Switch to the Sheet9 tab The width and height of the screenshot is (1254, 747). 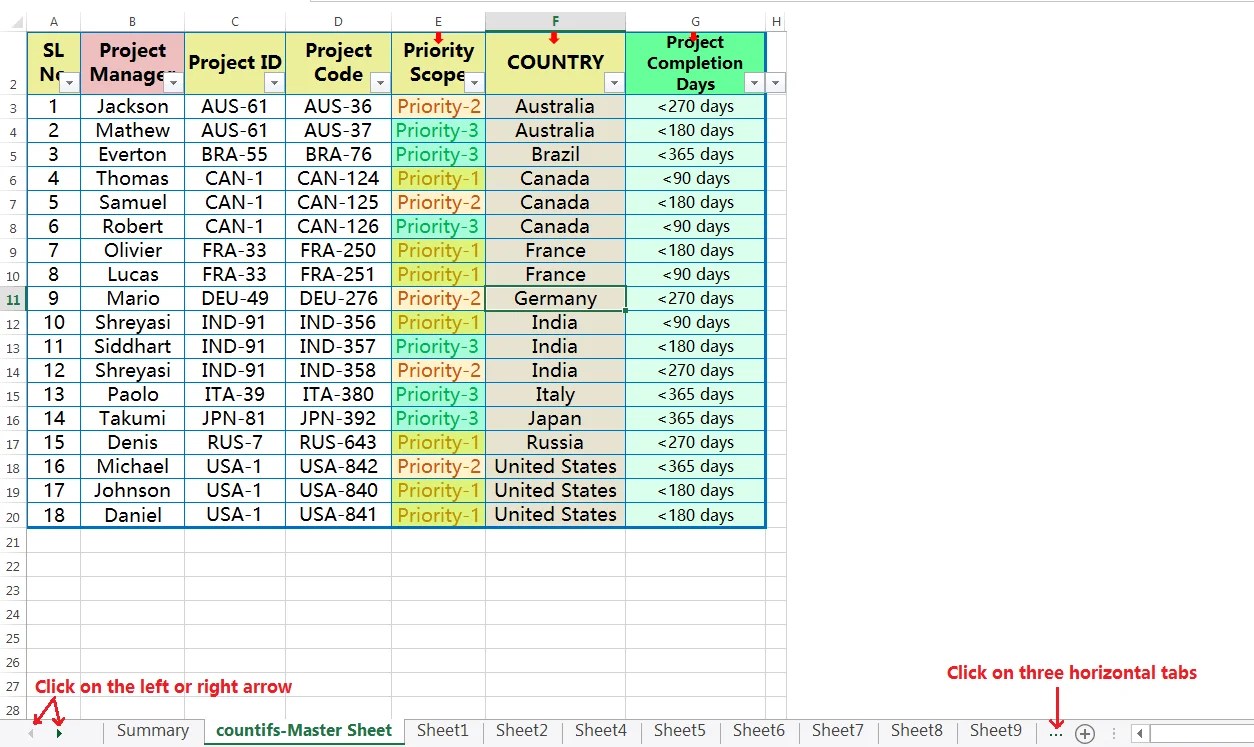tap(995, 731)
